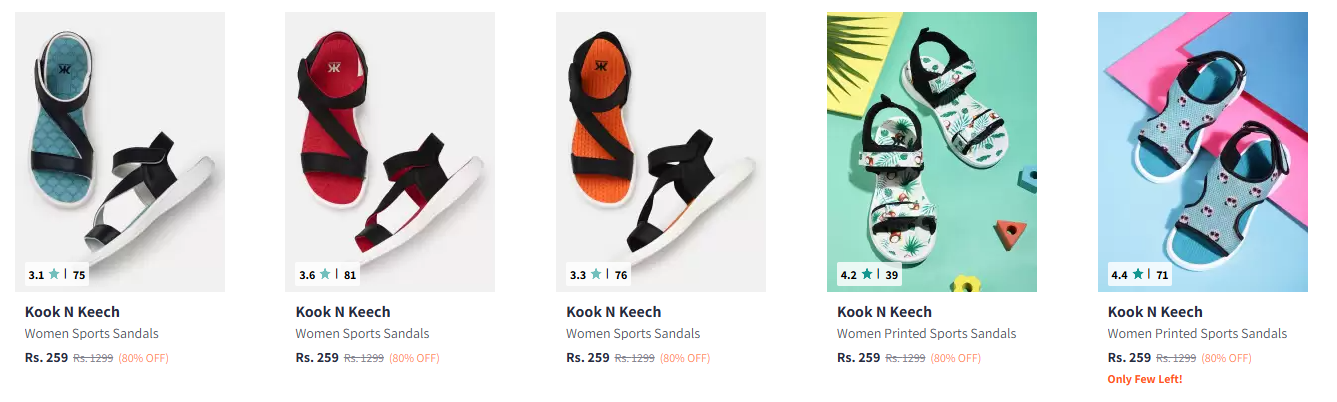Open the blue printed sandal on pink background
Viewport: 1337px width, 402px height.
[x=1203, y=152]
